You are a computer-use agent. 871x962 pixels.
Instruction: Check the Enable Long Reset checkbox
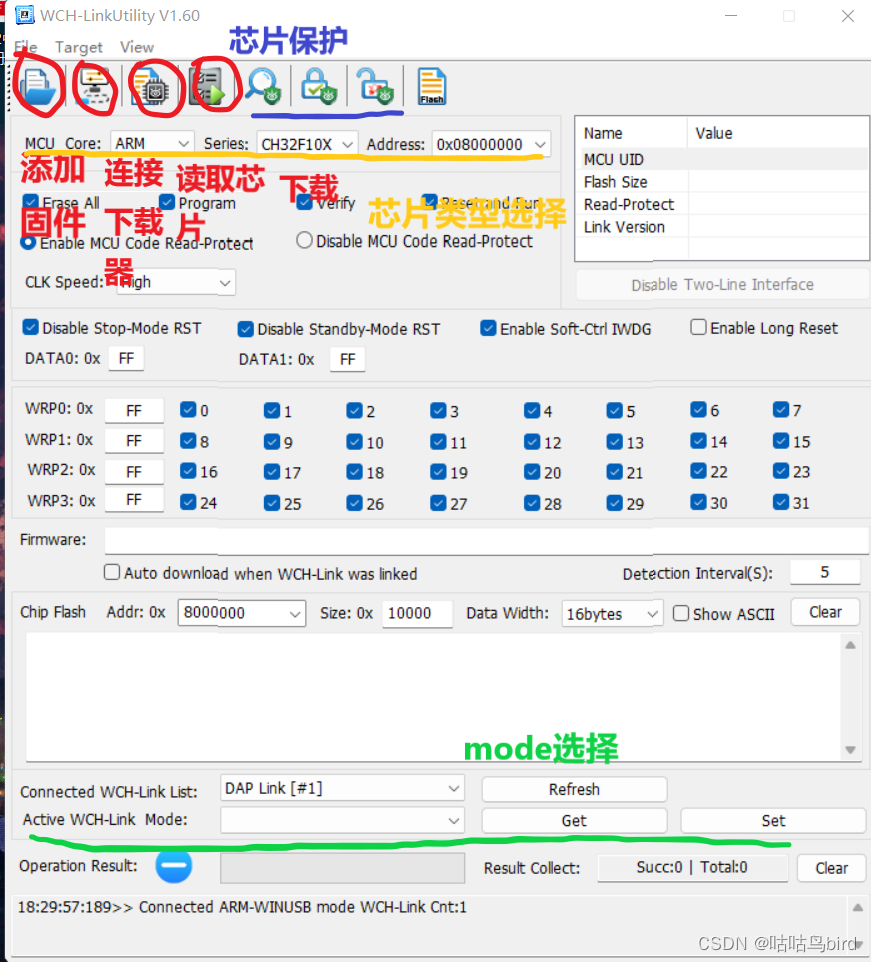698,327
